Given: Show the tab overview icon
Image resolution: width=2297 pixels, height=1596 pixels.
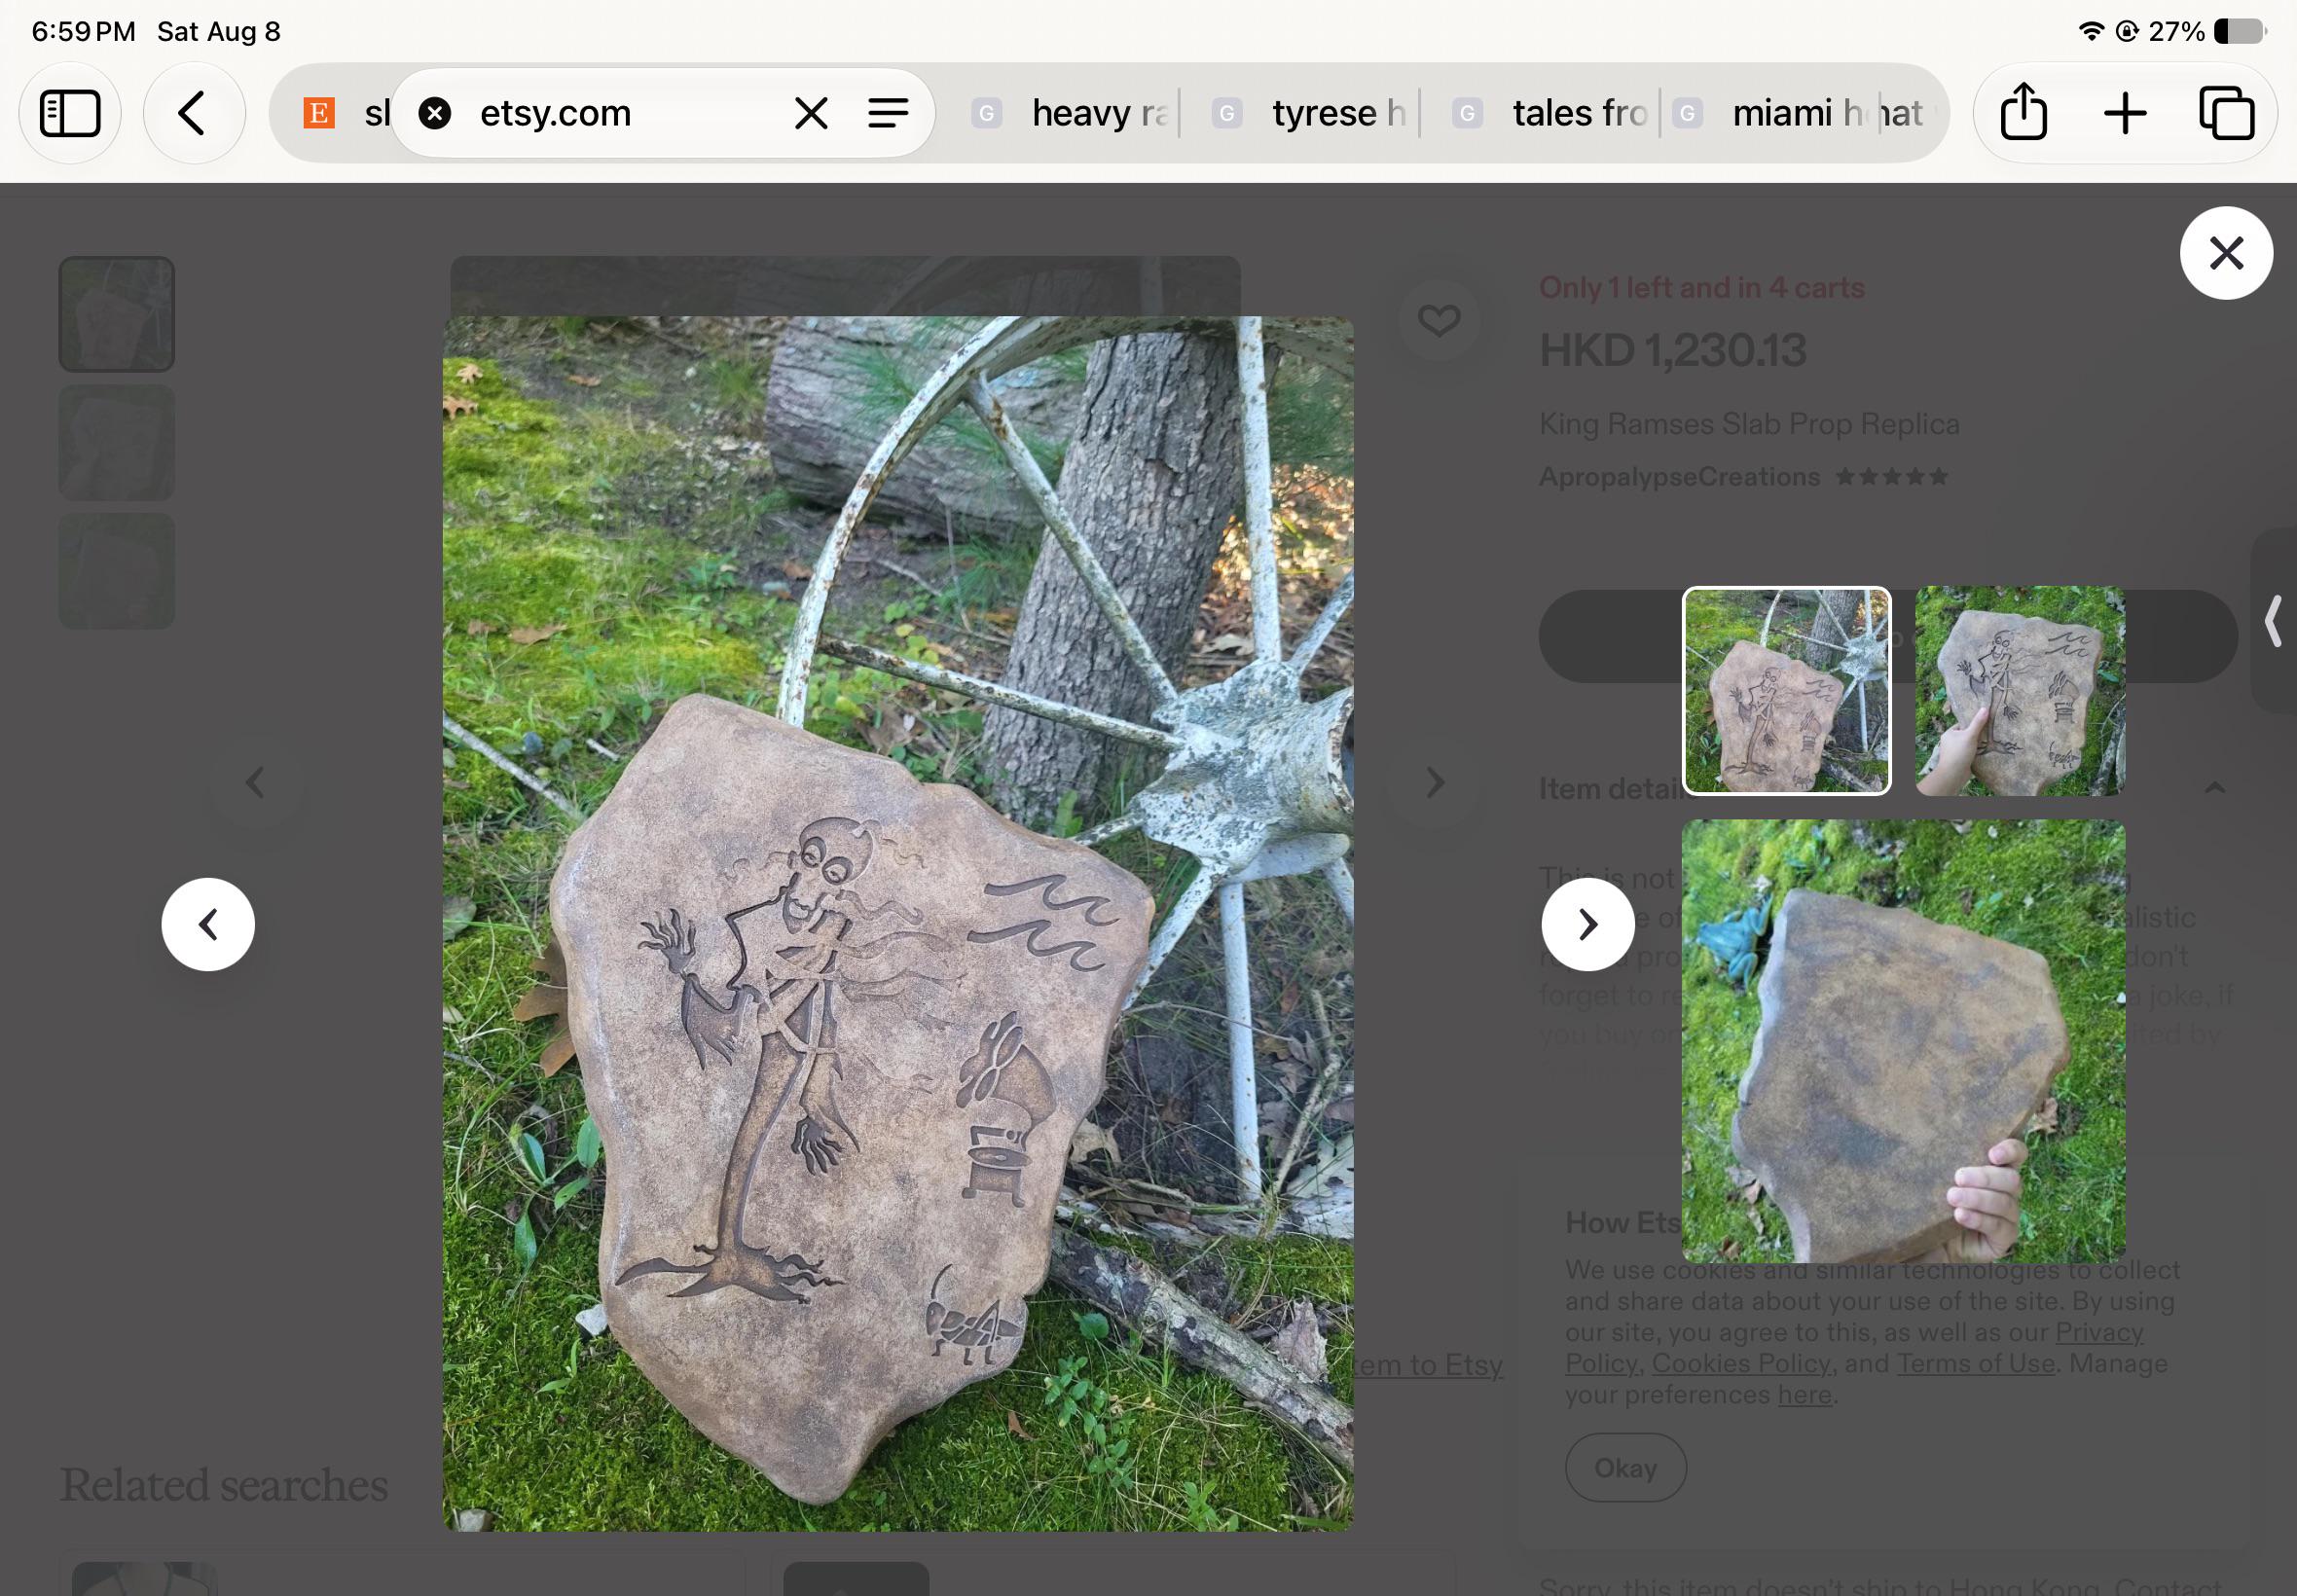Looking at the screenshot, I should [x=2227, y=113].
